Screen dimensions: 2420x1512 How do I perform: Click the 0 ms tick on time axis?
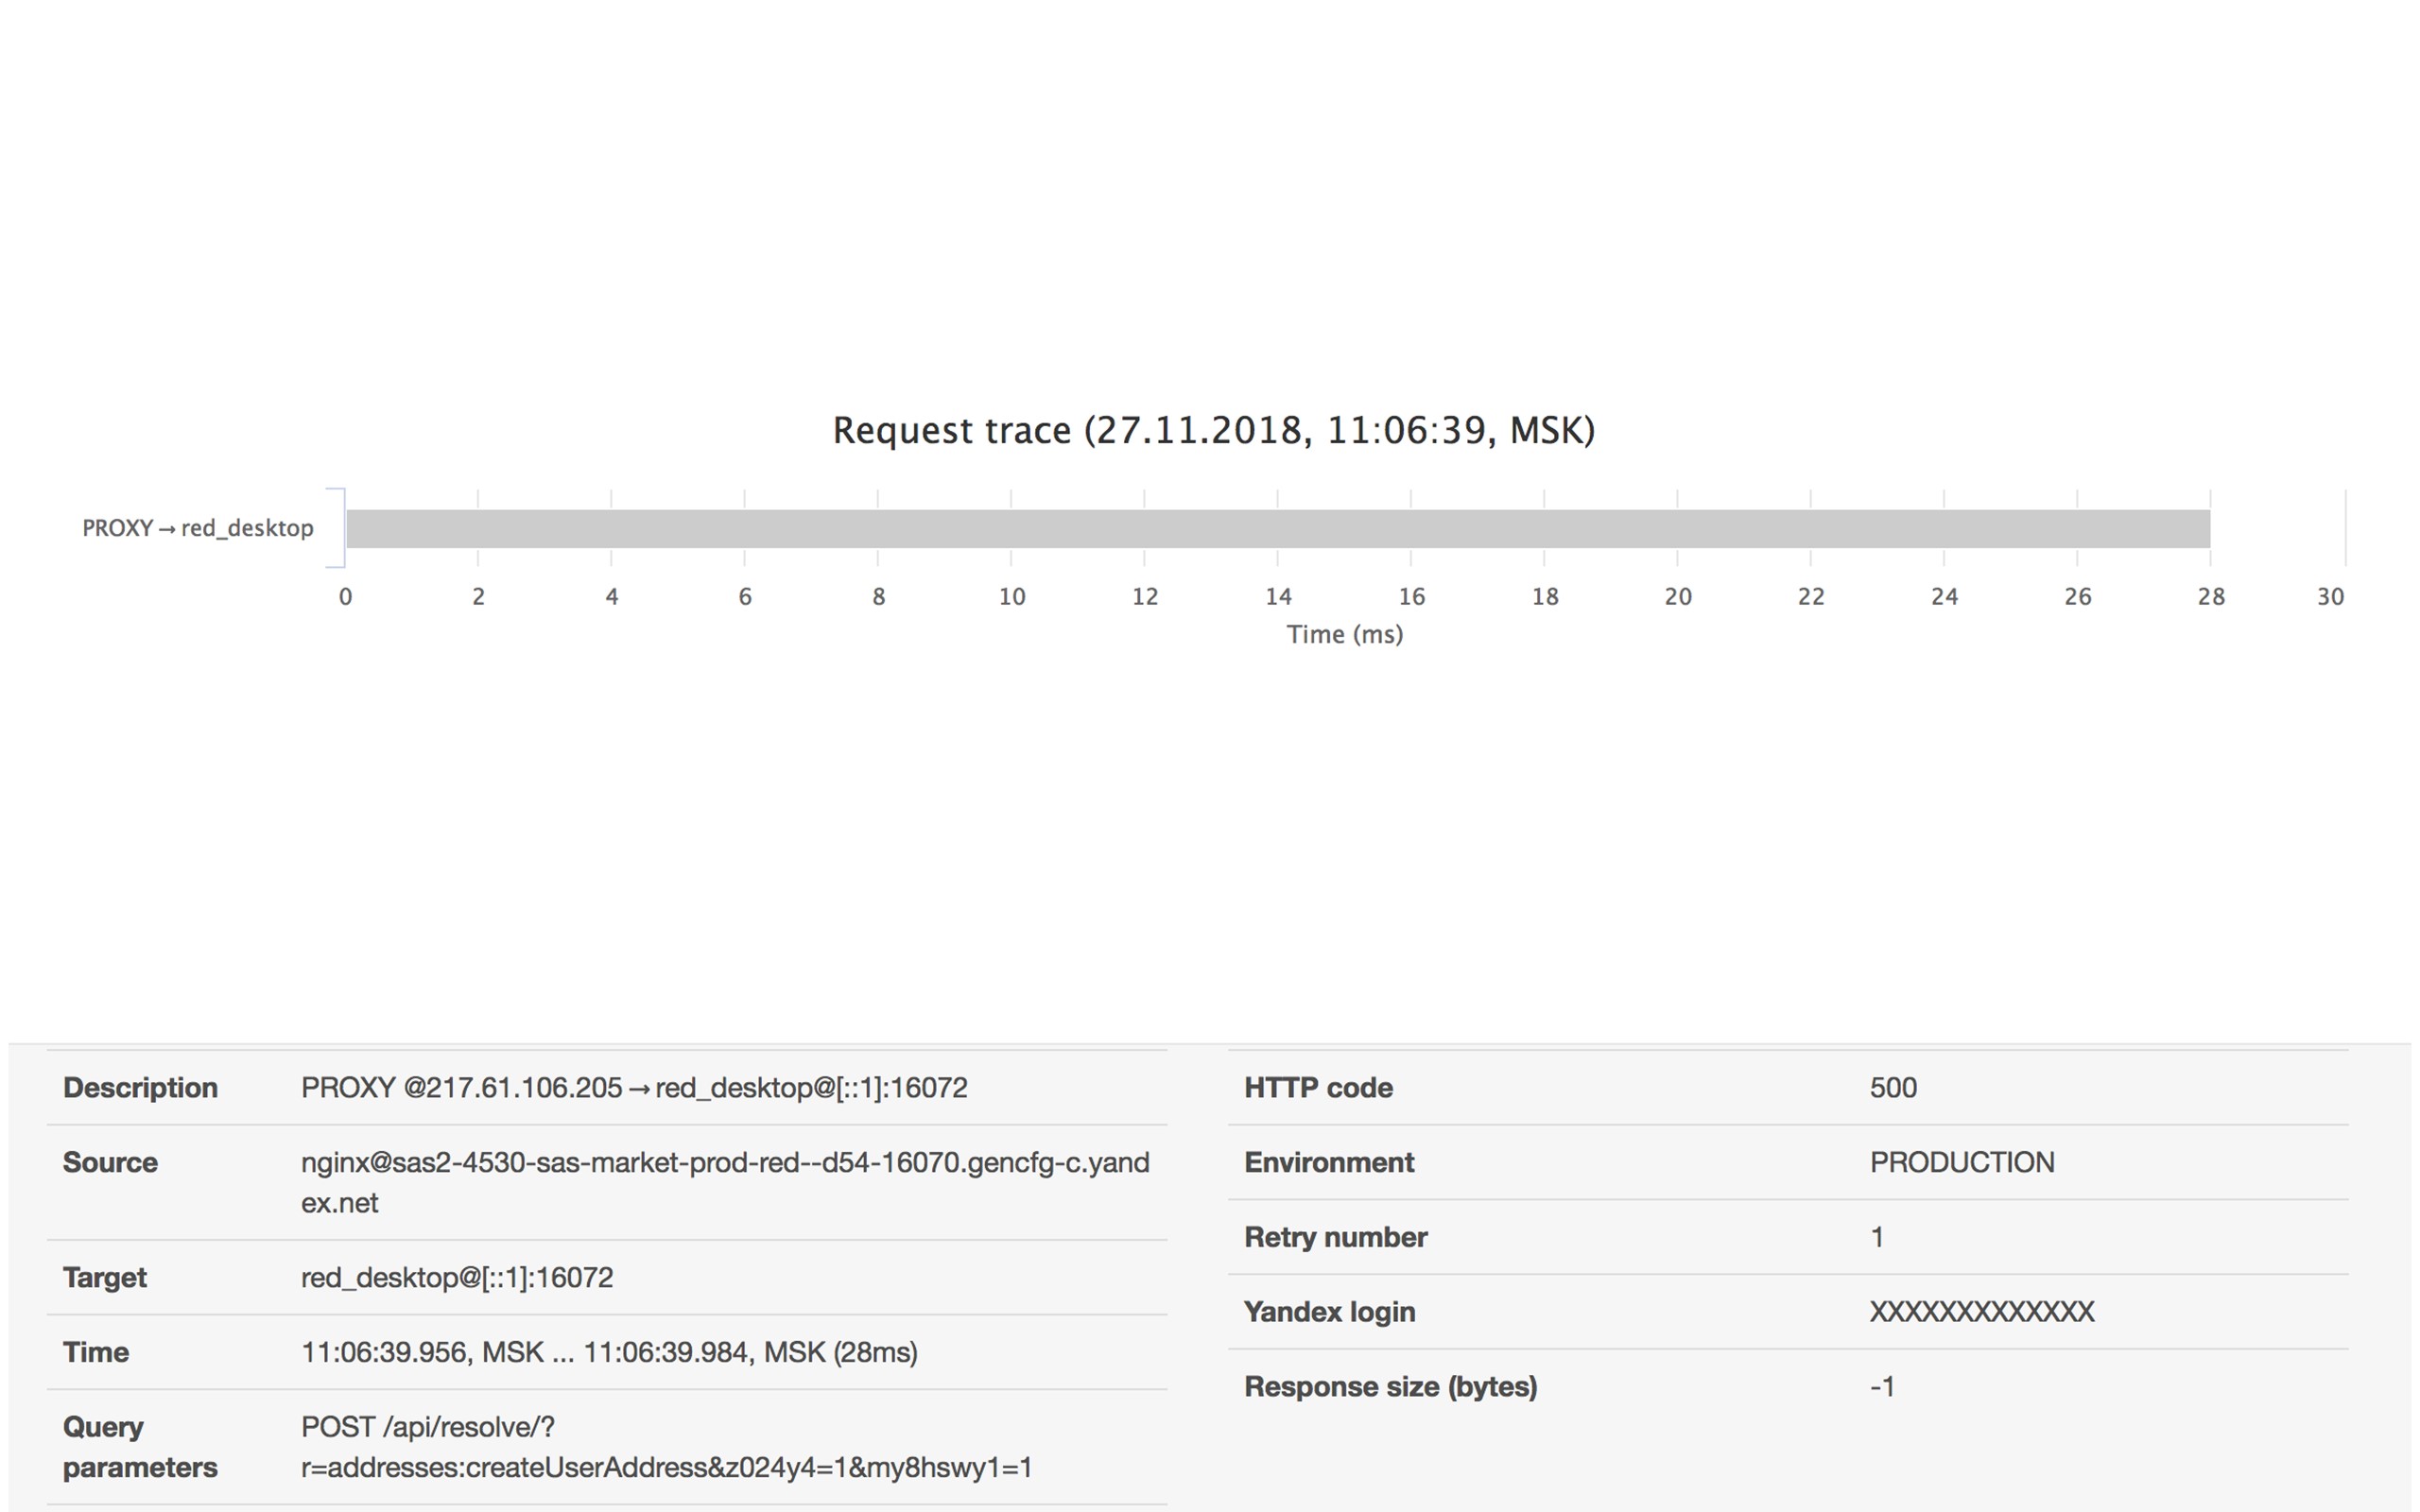click(x=345, y=597)
